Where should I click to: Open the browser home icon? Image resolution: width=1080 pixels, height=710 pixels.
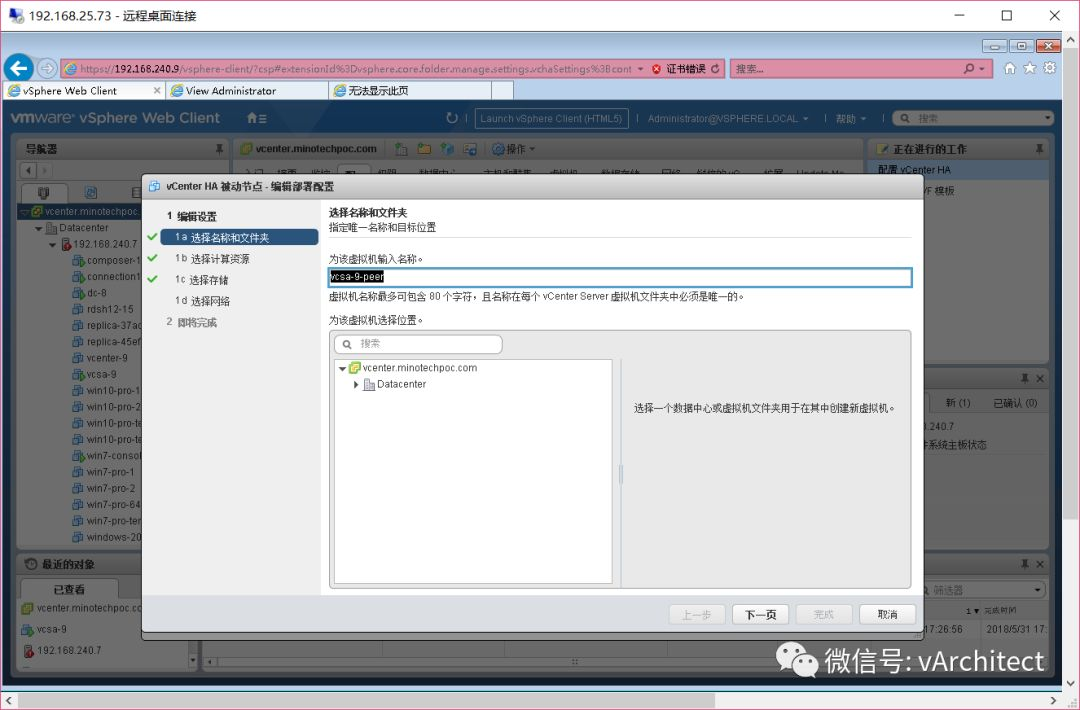1010,68
